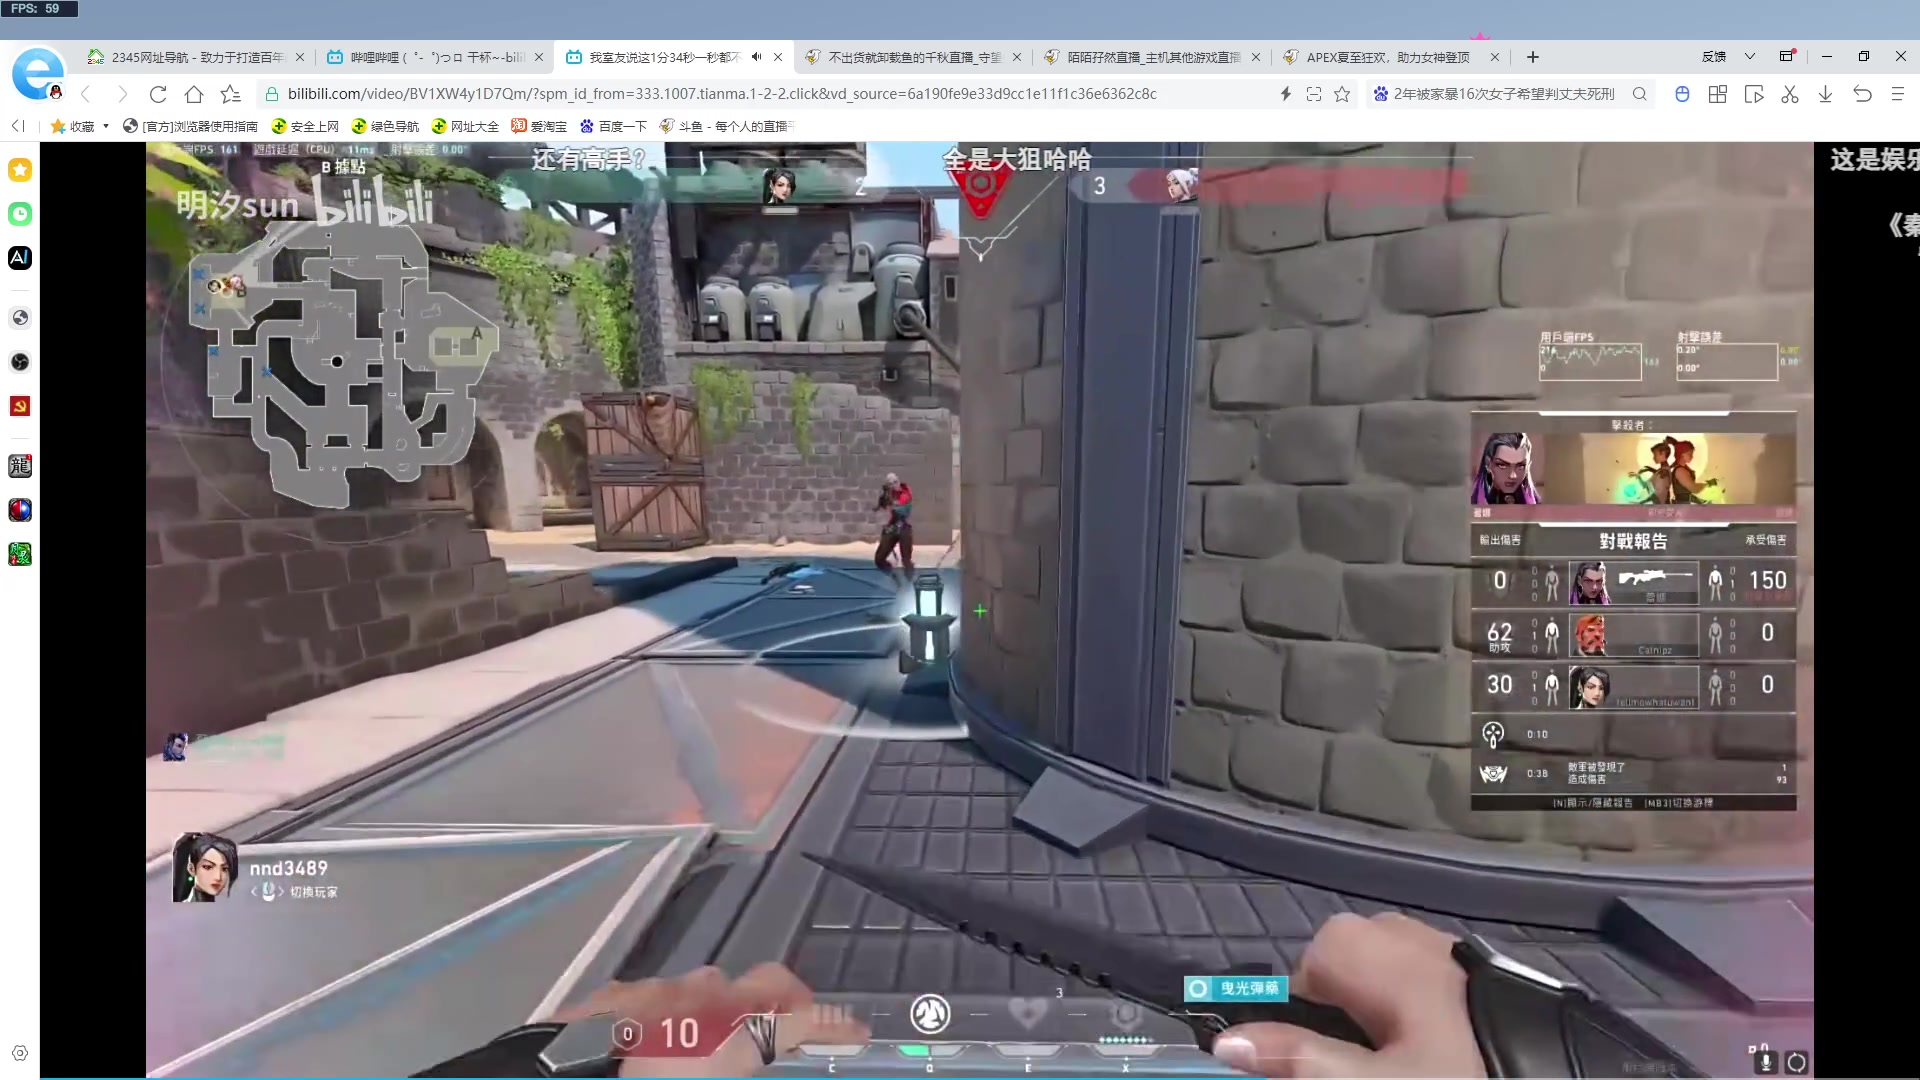Open the browser home page

coord(194,94)
